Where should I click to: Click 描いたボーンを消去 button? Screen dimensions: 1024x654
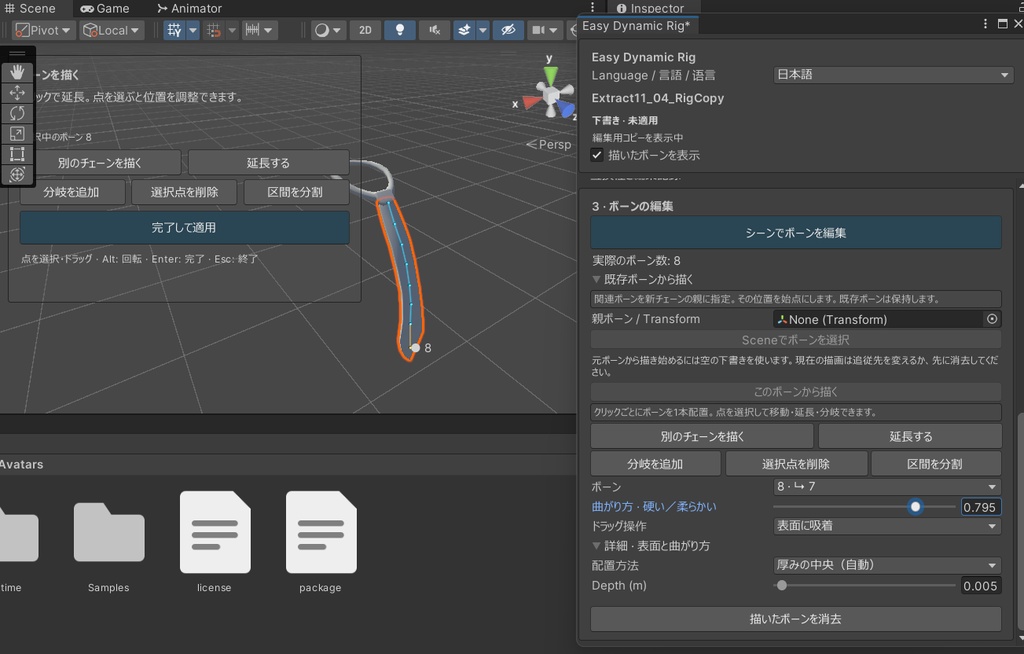(795, 619)
